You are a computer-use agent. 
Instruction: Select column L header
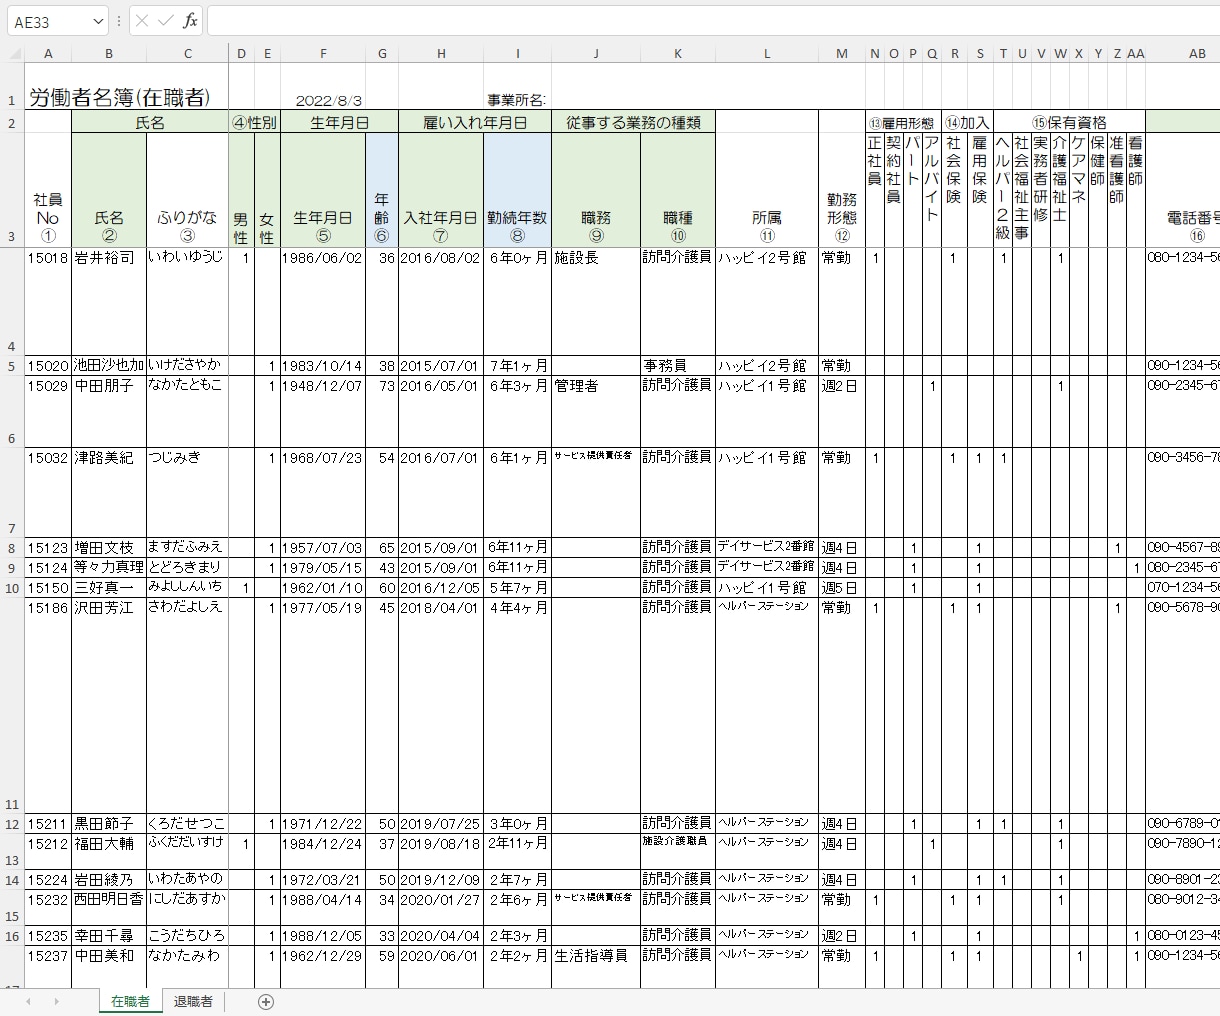(767, 54)
